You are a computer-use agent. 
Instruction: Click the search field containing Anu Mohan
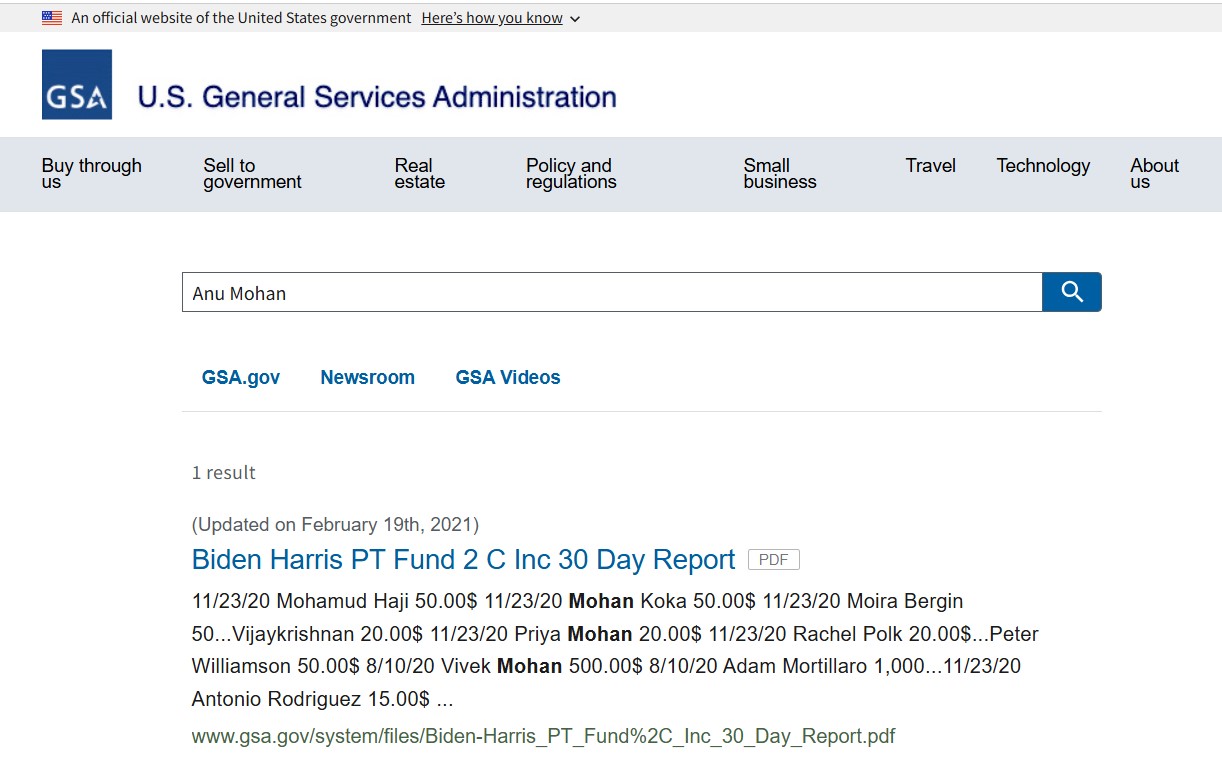(611, 293)
